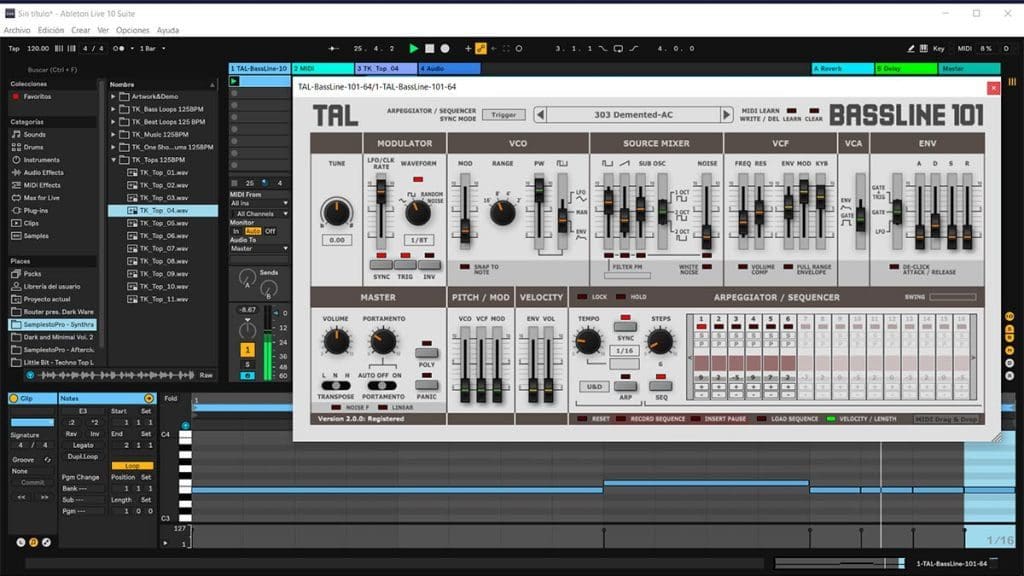This screenshot has height=576, width=1024.
Task: Open the 1 Bar quantization dropdown
Action: click(x=152, y=48)
